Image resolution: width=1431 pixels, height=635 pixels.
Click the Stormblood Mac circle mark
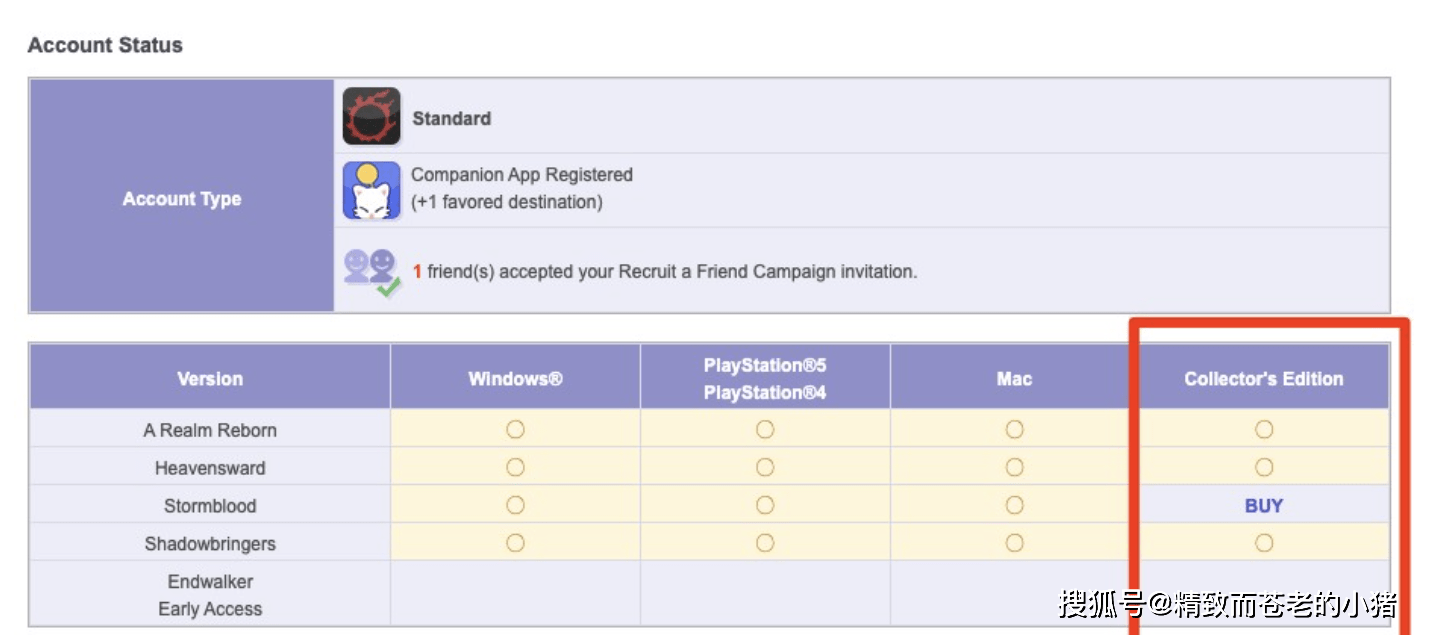click(1014, 505)
